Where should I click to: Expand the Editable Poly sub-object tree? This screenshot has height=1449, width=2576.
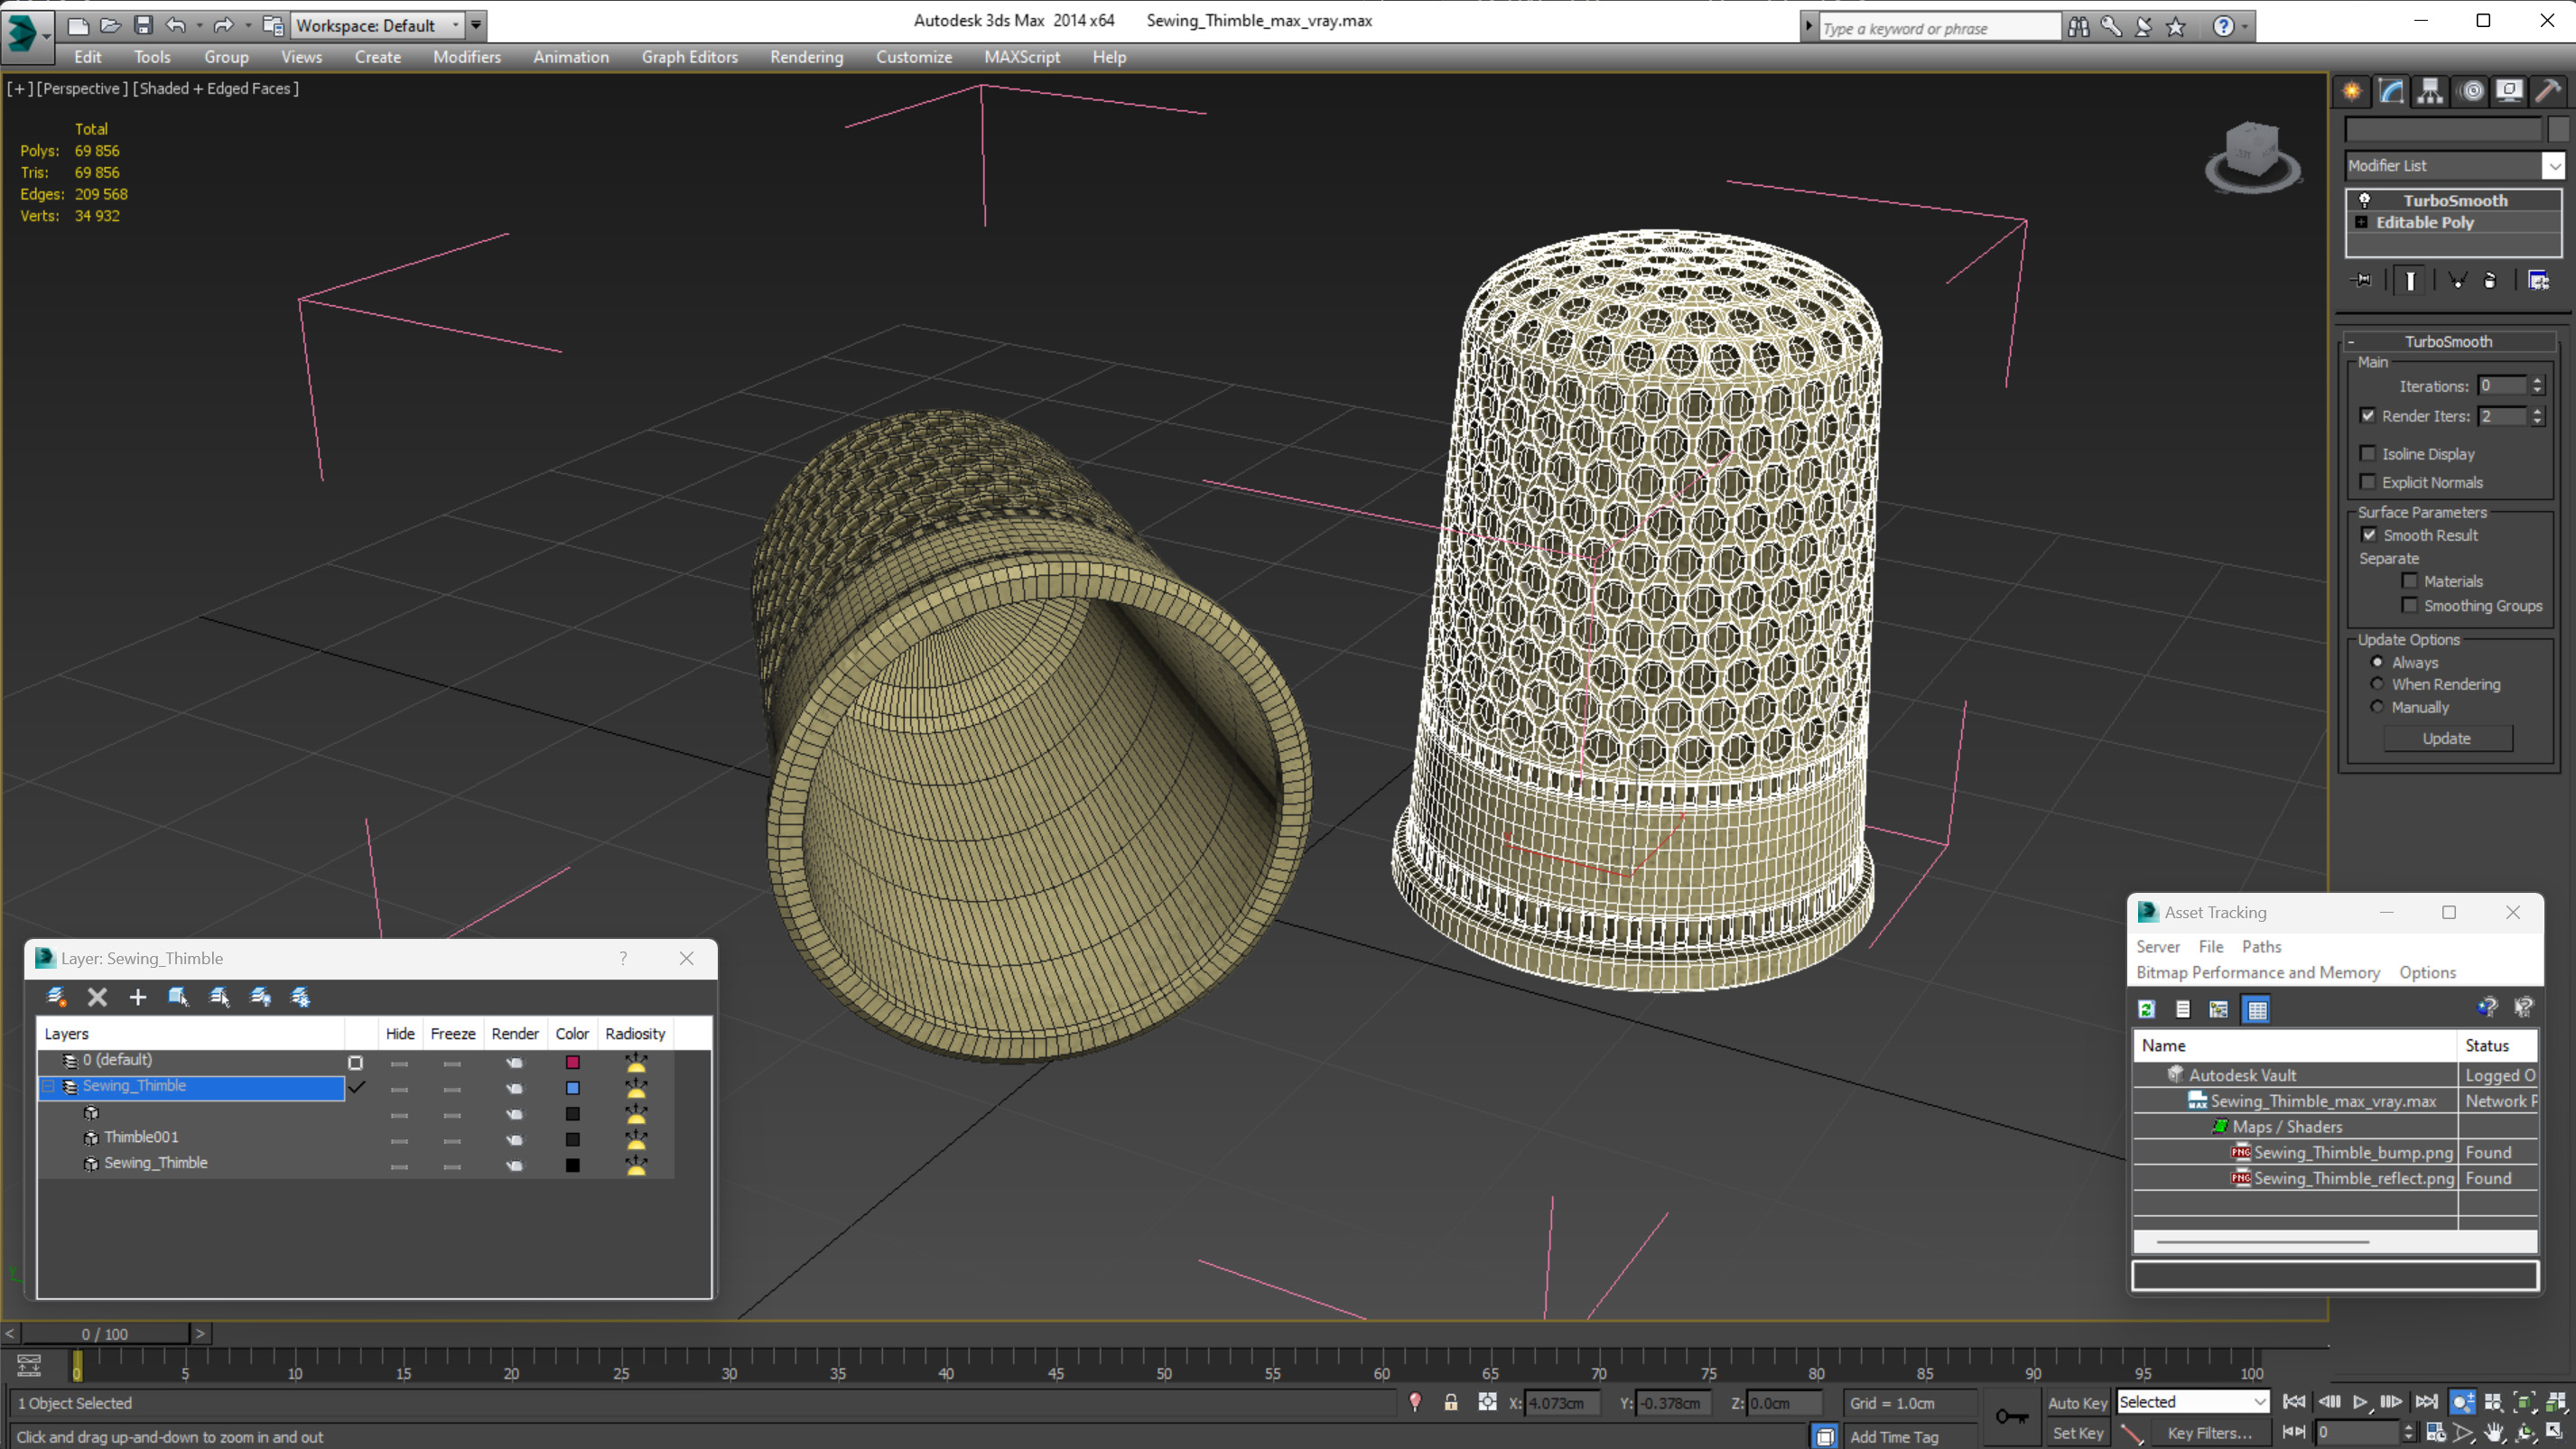2361,222
